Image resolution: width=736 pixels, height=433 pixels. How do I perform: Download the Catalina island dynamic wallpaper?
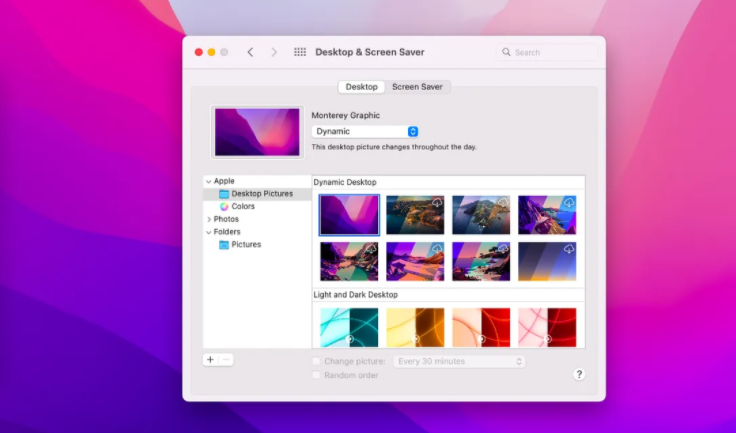(x=503, y=202)
